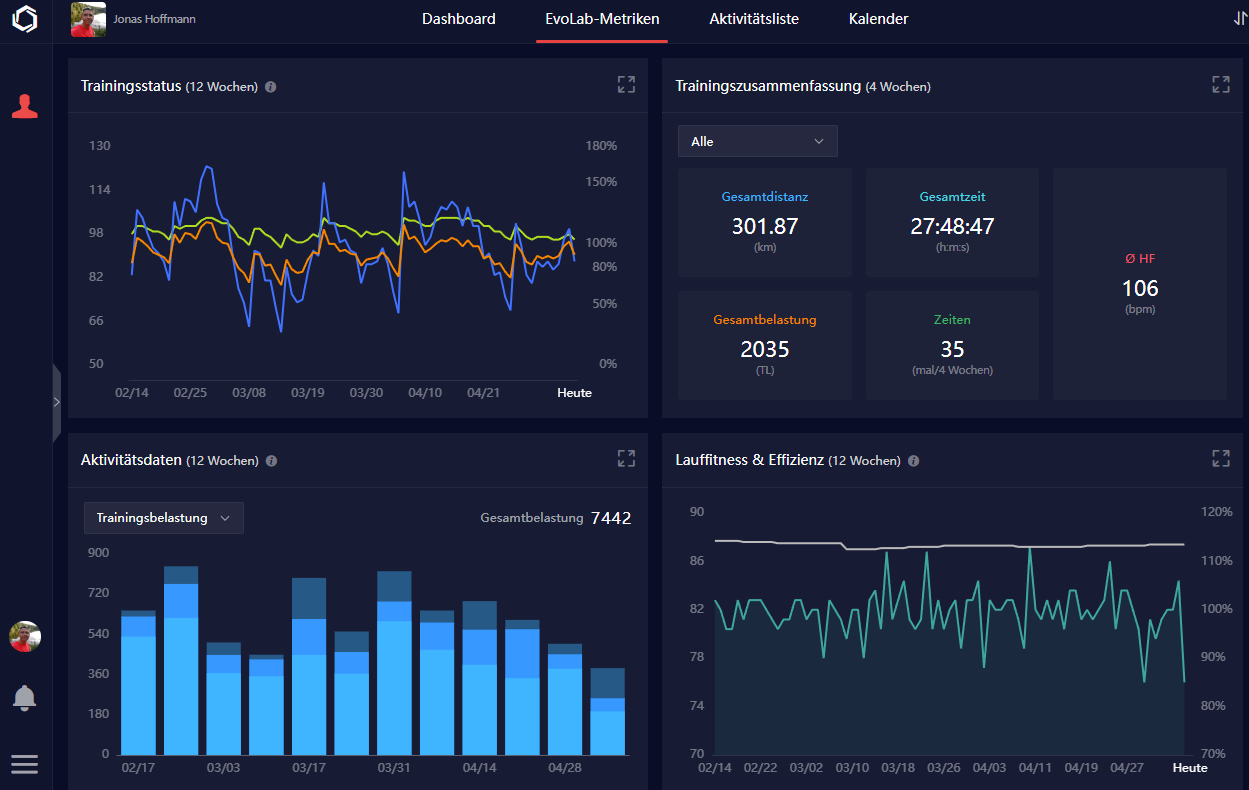Click the Jonas Hoffmann profile name

pyautogui.click(x=154, y=19)
